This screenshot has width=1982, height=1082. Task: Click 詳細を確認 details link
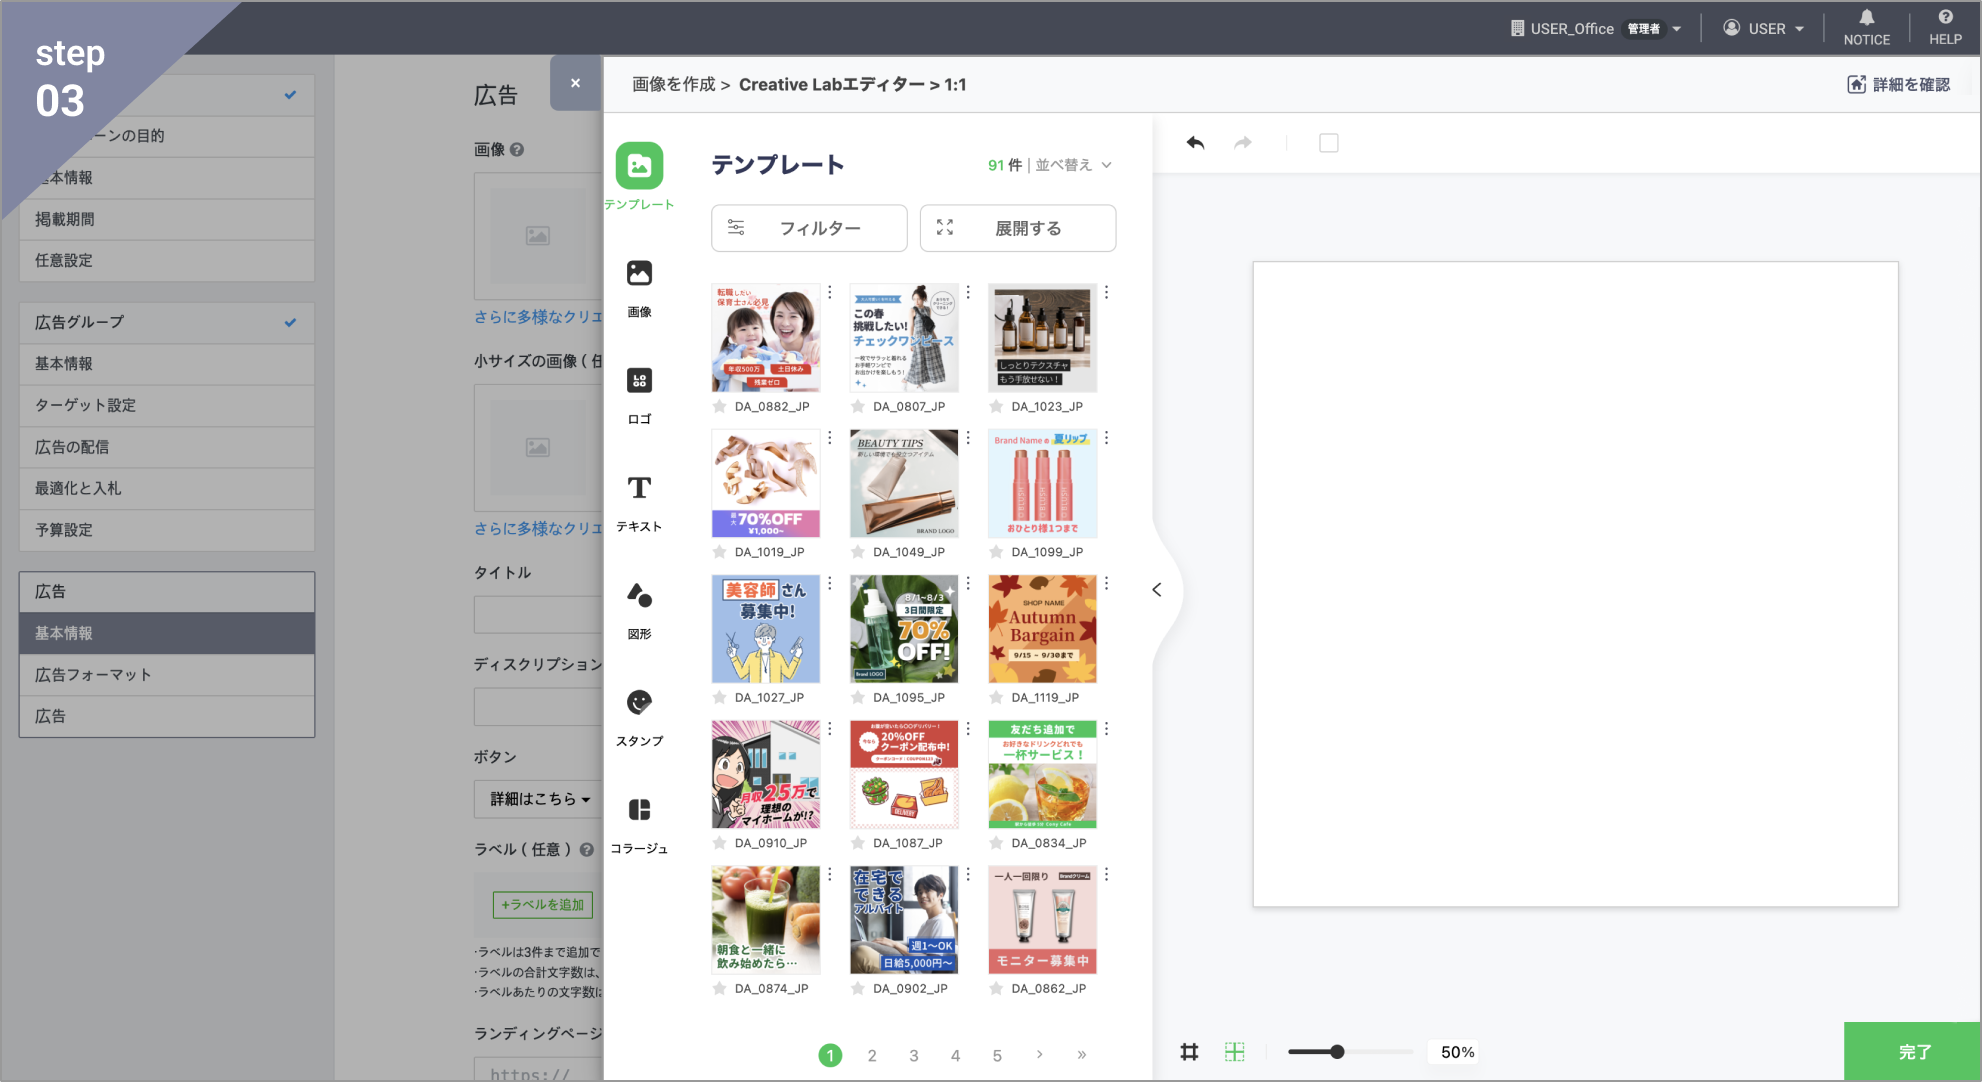click(x=1899, y=85)
